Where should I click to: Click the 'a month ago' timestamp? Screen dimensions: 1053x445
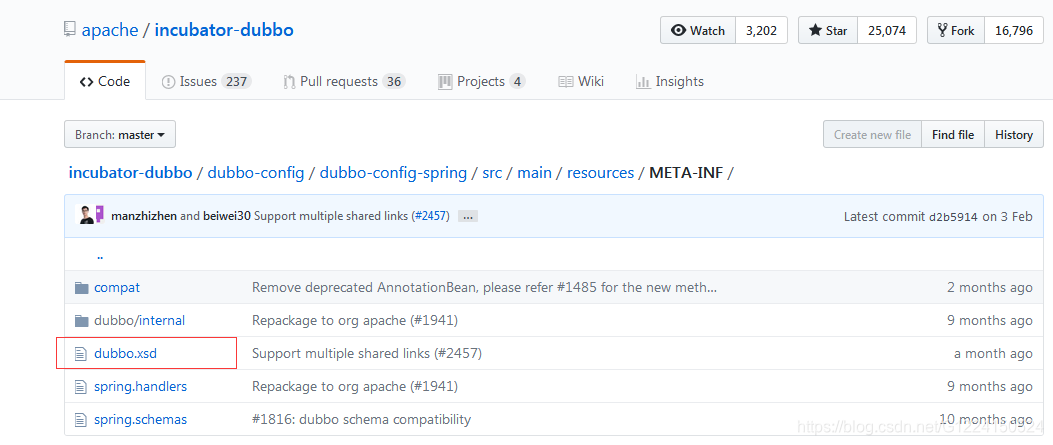click(x=993, y=353)
